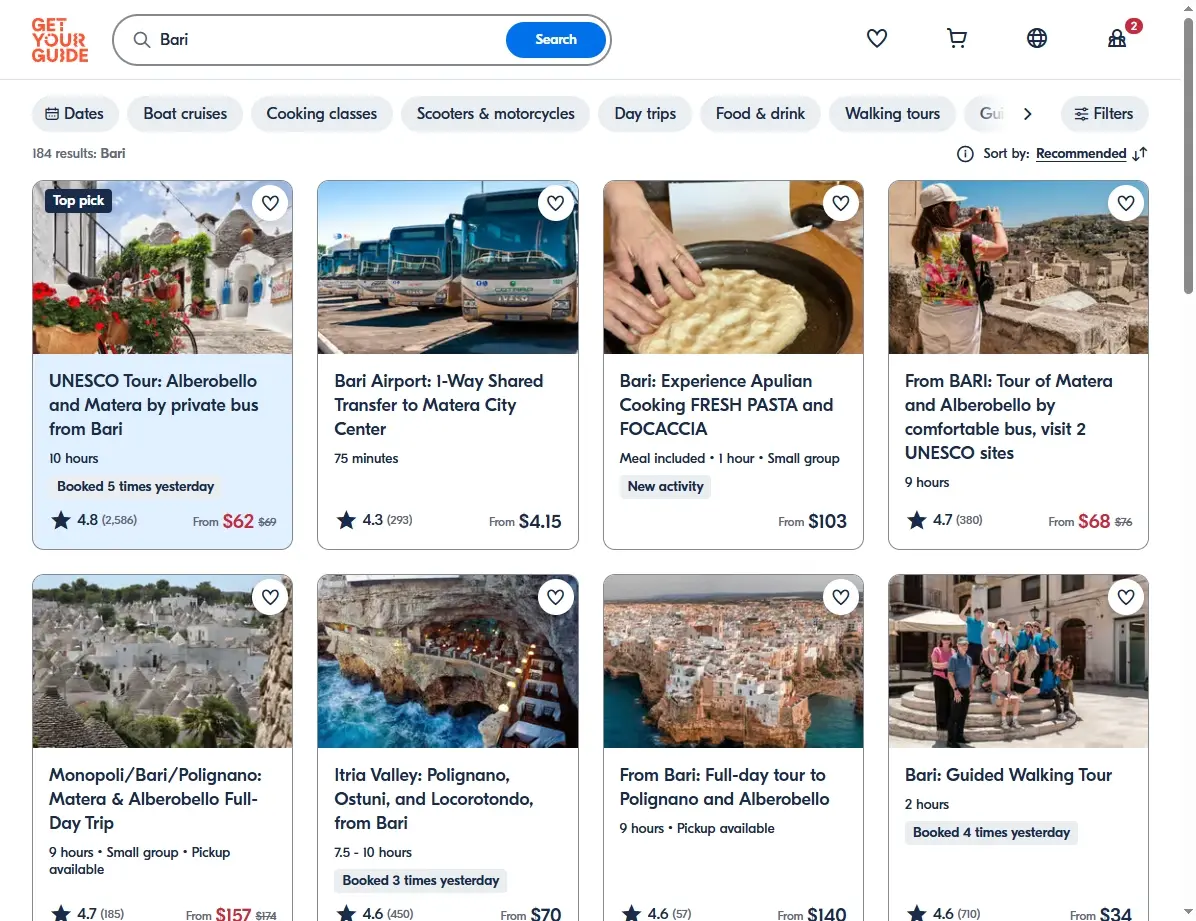Select Scooters & motorcycles chip
1196x921 pixels.
click(x=495, y=114)
